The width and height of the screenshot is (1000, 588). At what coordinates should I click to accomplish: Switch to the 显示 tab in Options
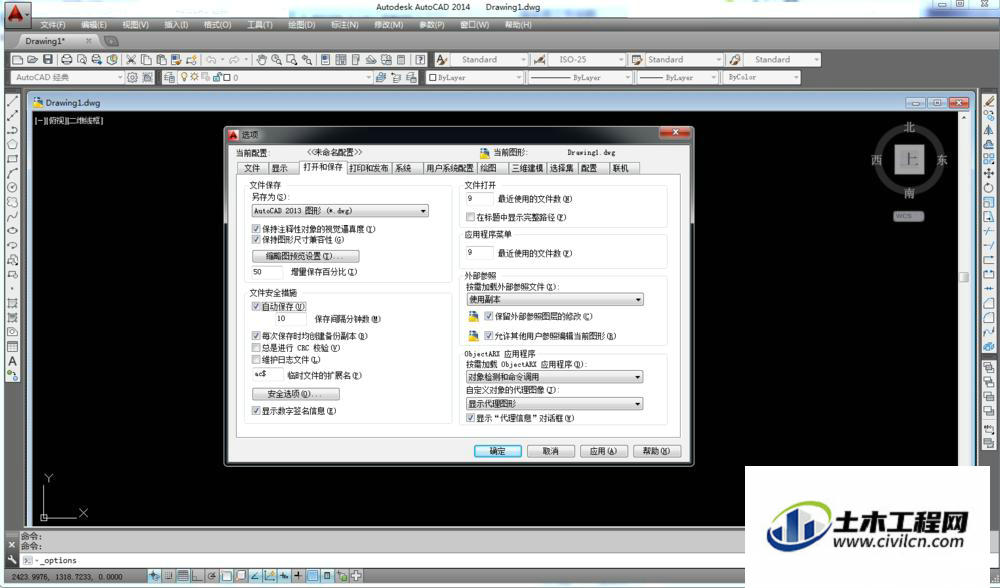[x=280, y=168]
